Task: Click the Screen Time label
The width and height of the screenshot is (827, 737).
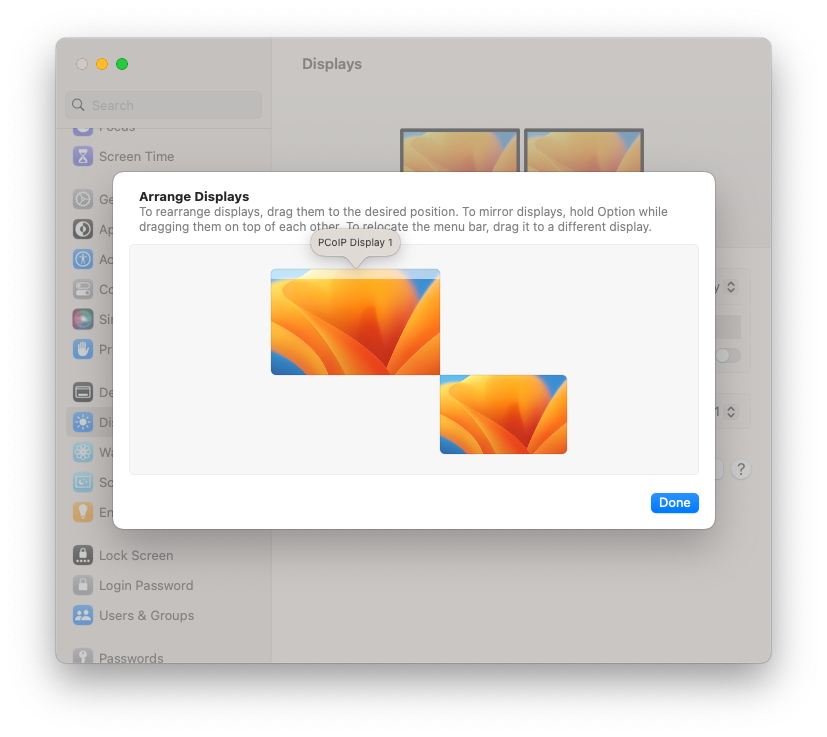Action: (x=136, y=157)
